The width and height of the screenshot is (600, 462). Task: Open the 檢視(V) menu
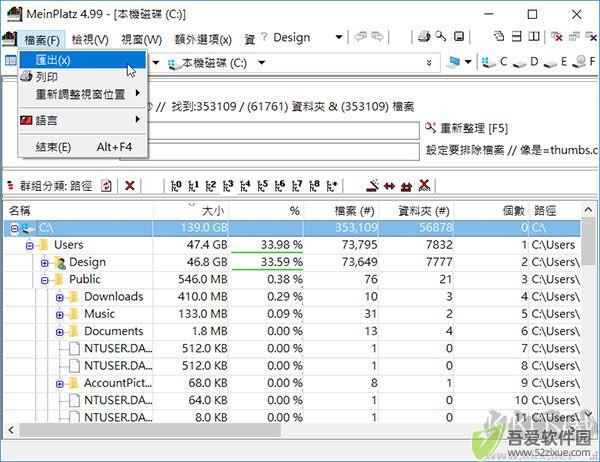point(90,39)
